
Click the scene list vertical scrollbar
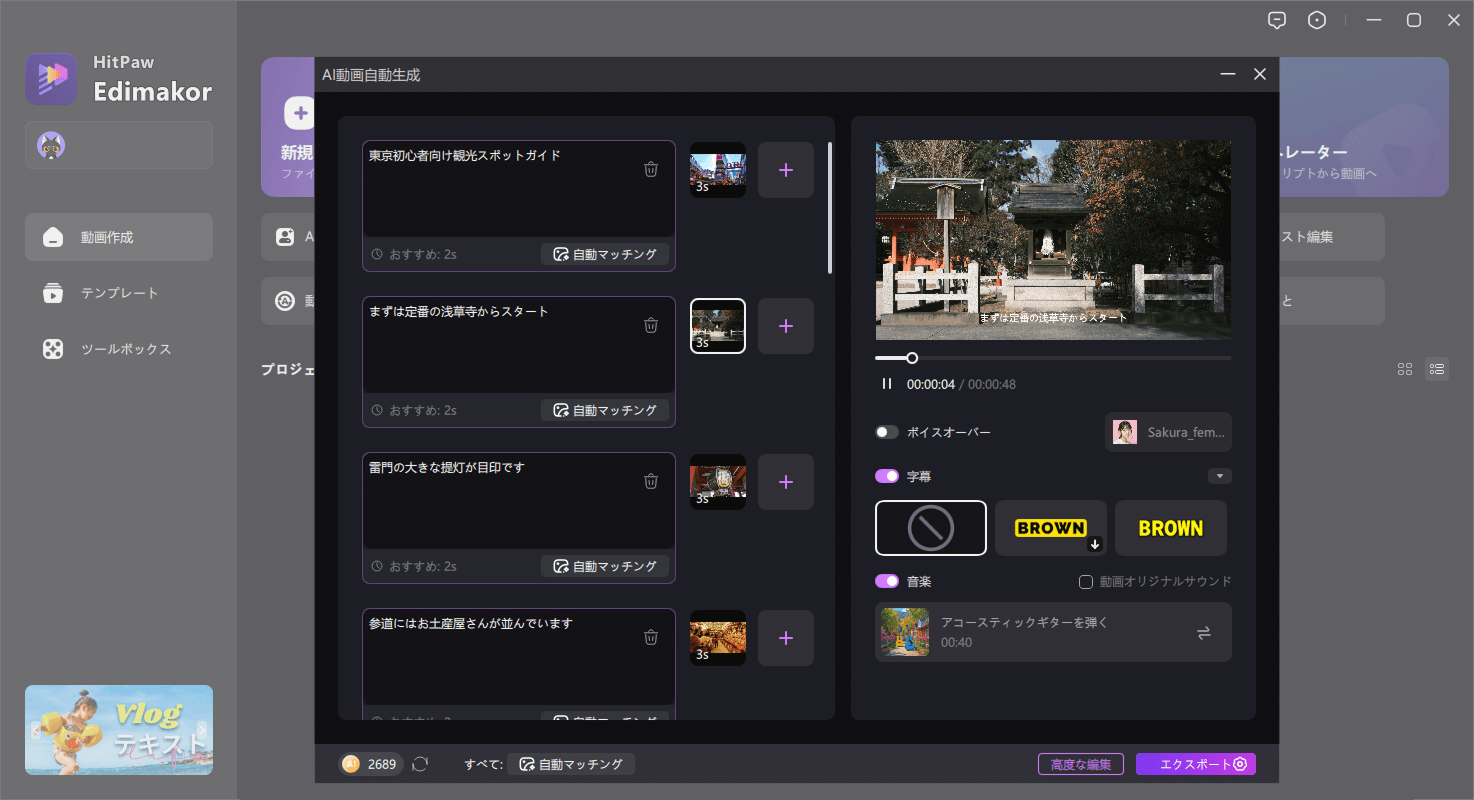click(830, 207)
